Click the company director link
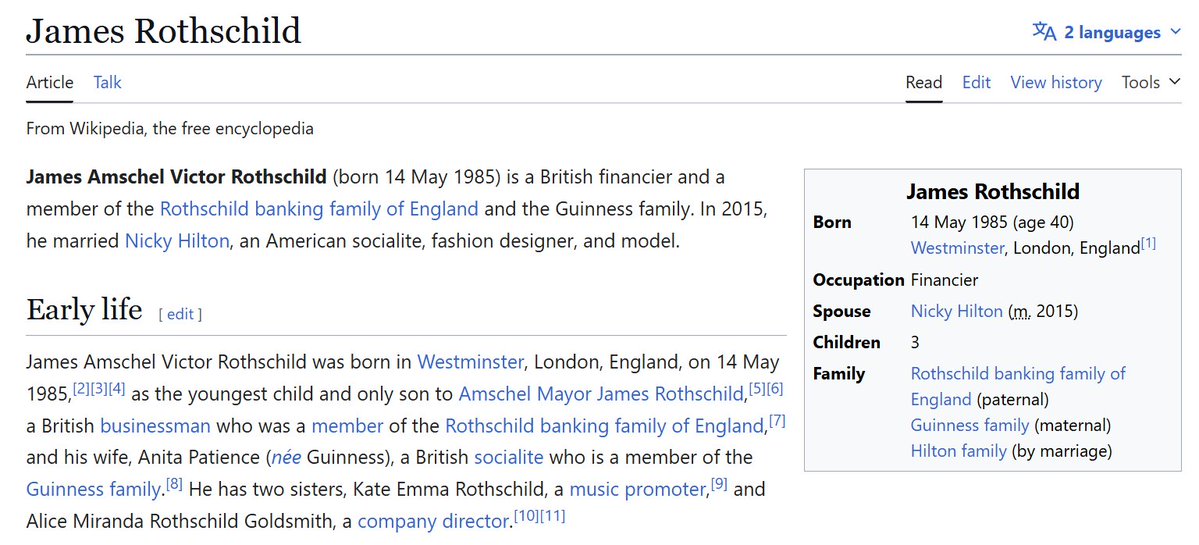This screenshot has width=1199, height=545. [x=434, y=521]
